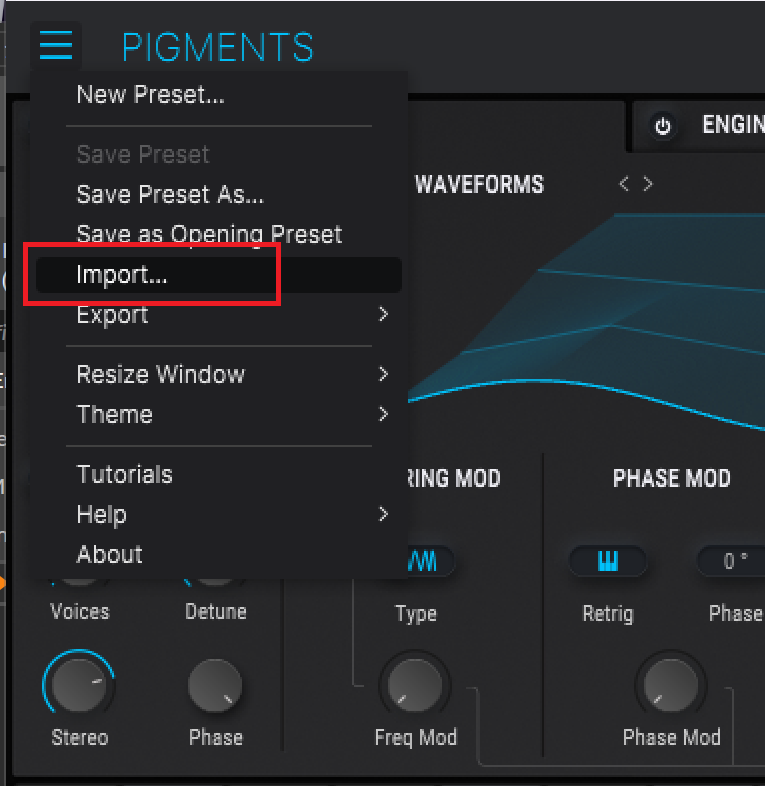Click the Stereo label

80,738
